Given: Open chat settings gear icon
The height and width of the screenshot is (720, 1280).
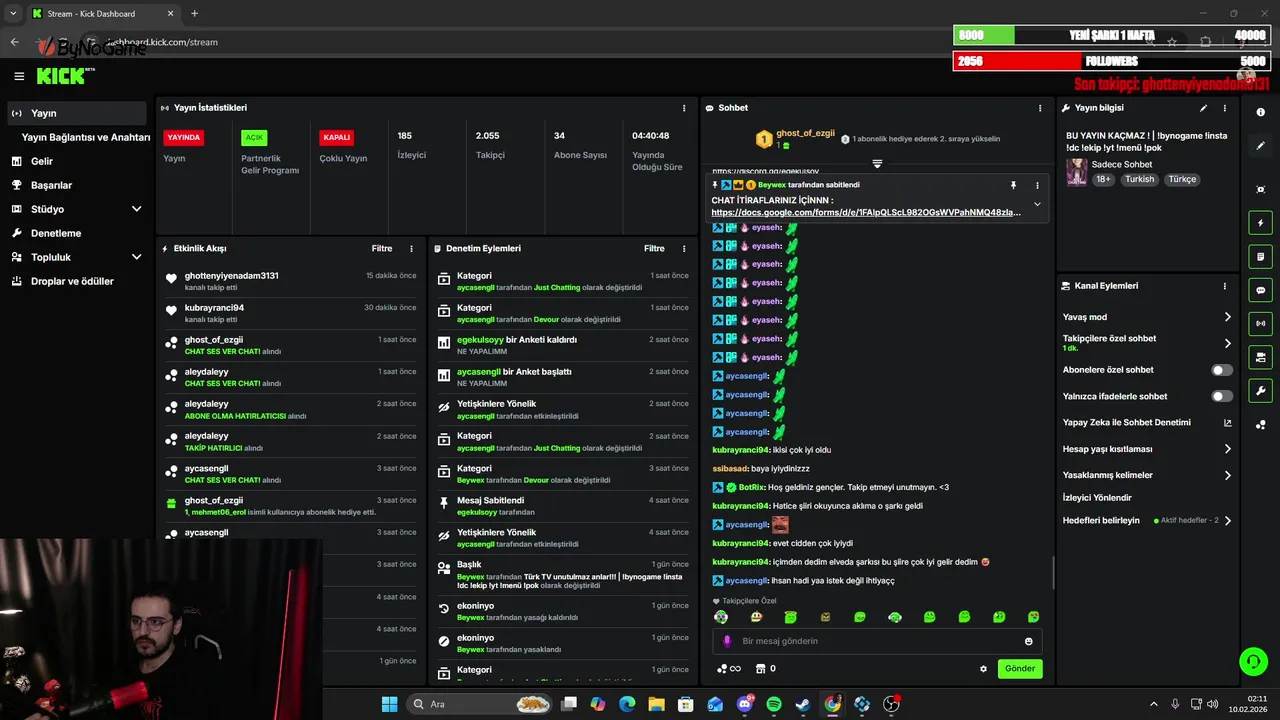Looking at the screenshot, I should 983,669.
